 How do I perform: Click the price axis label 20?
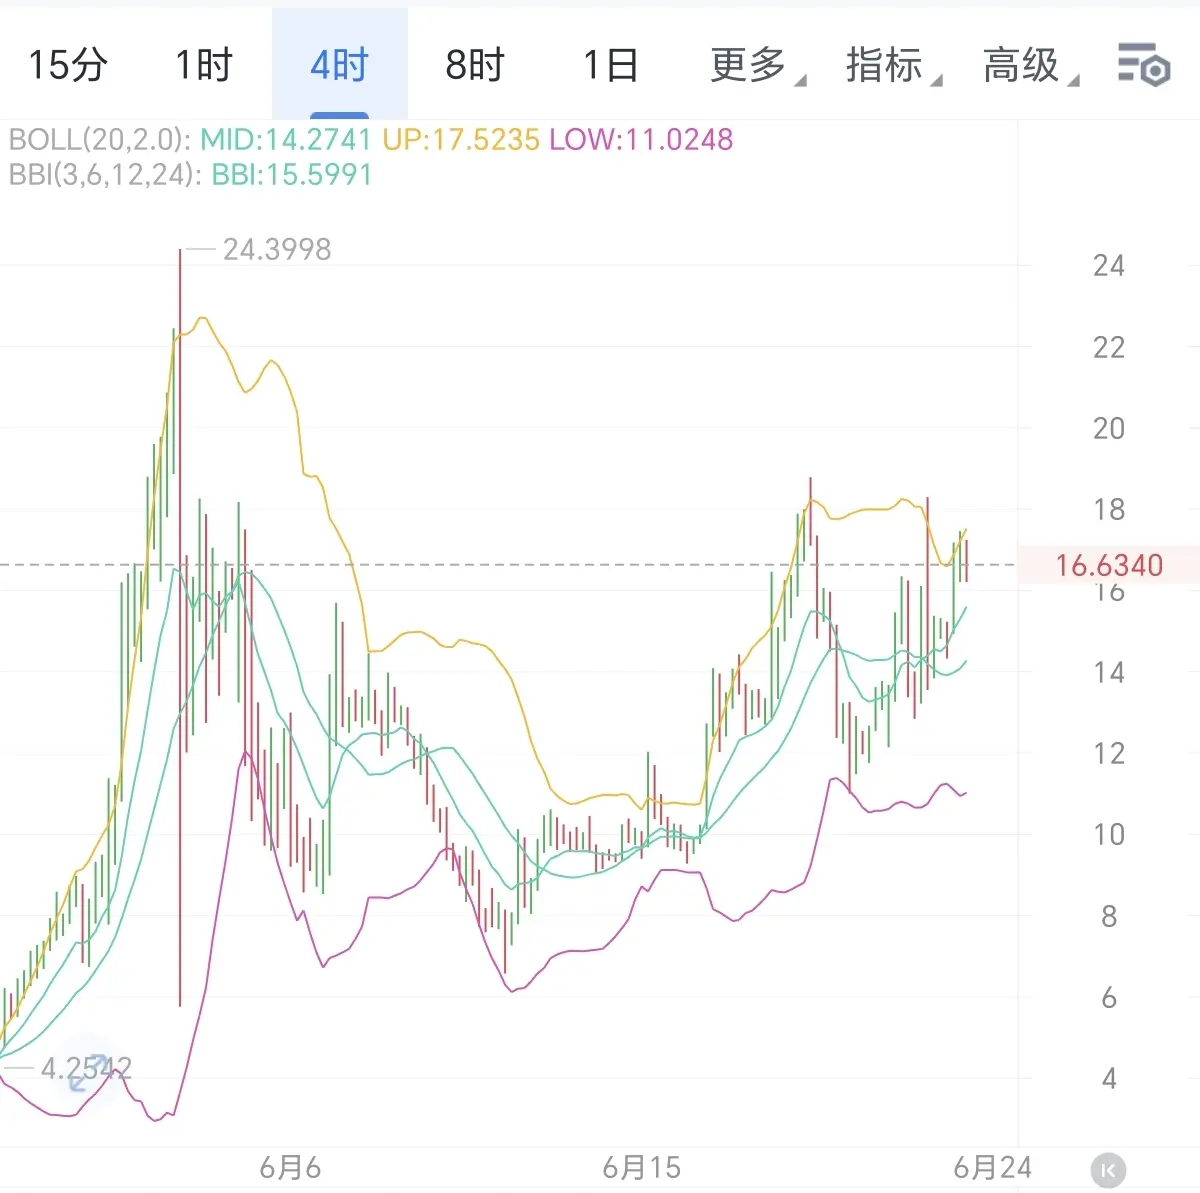click(x=1109, y=429)
